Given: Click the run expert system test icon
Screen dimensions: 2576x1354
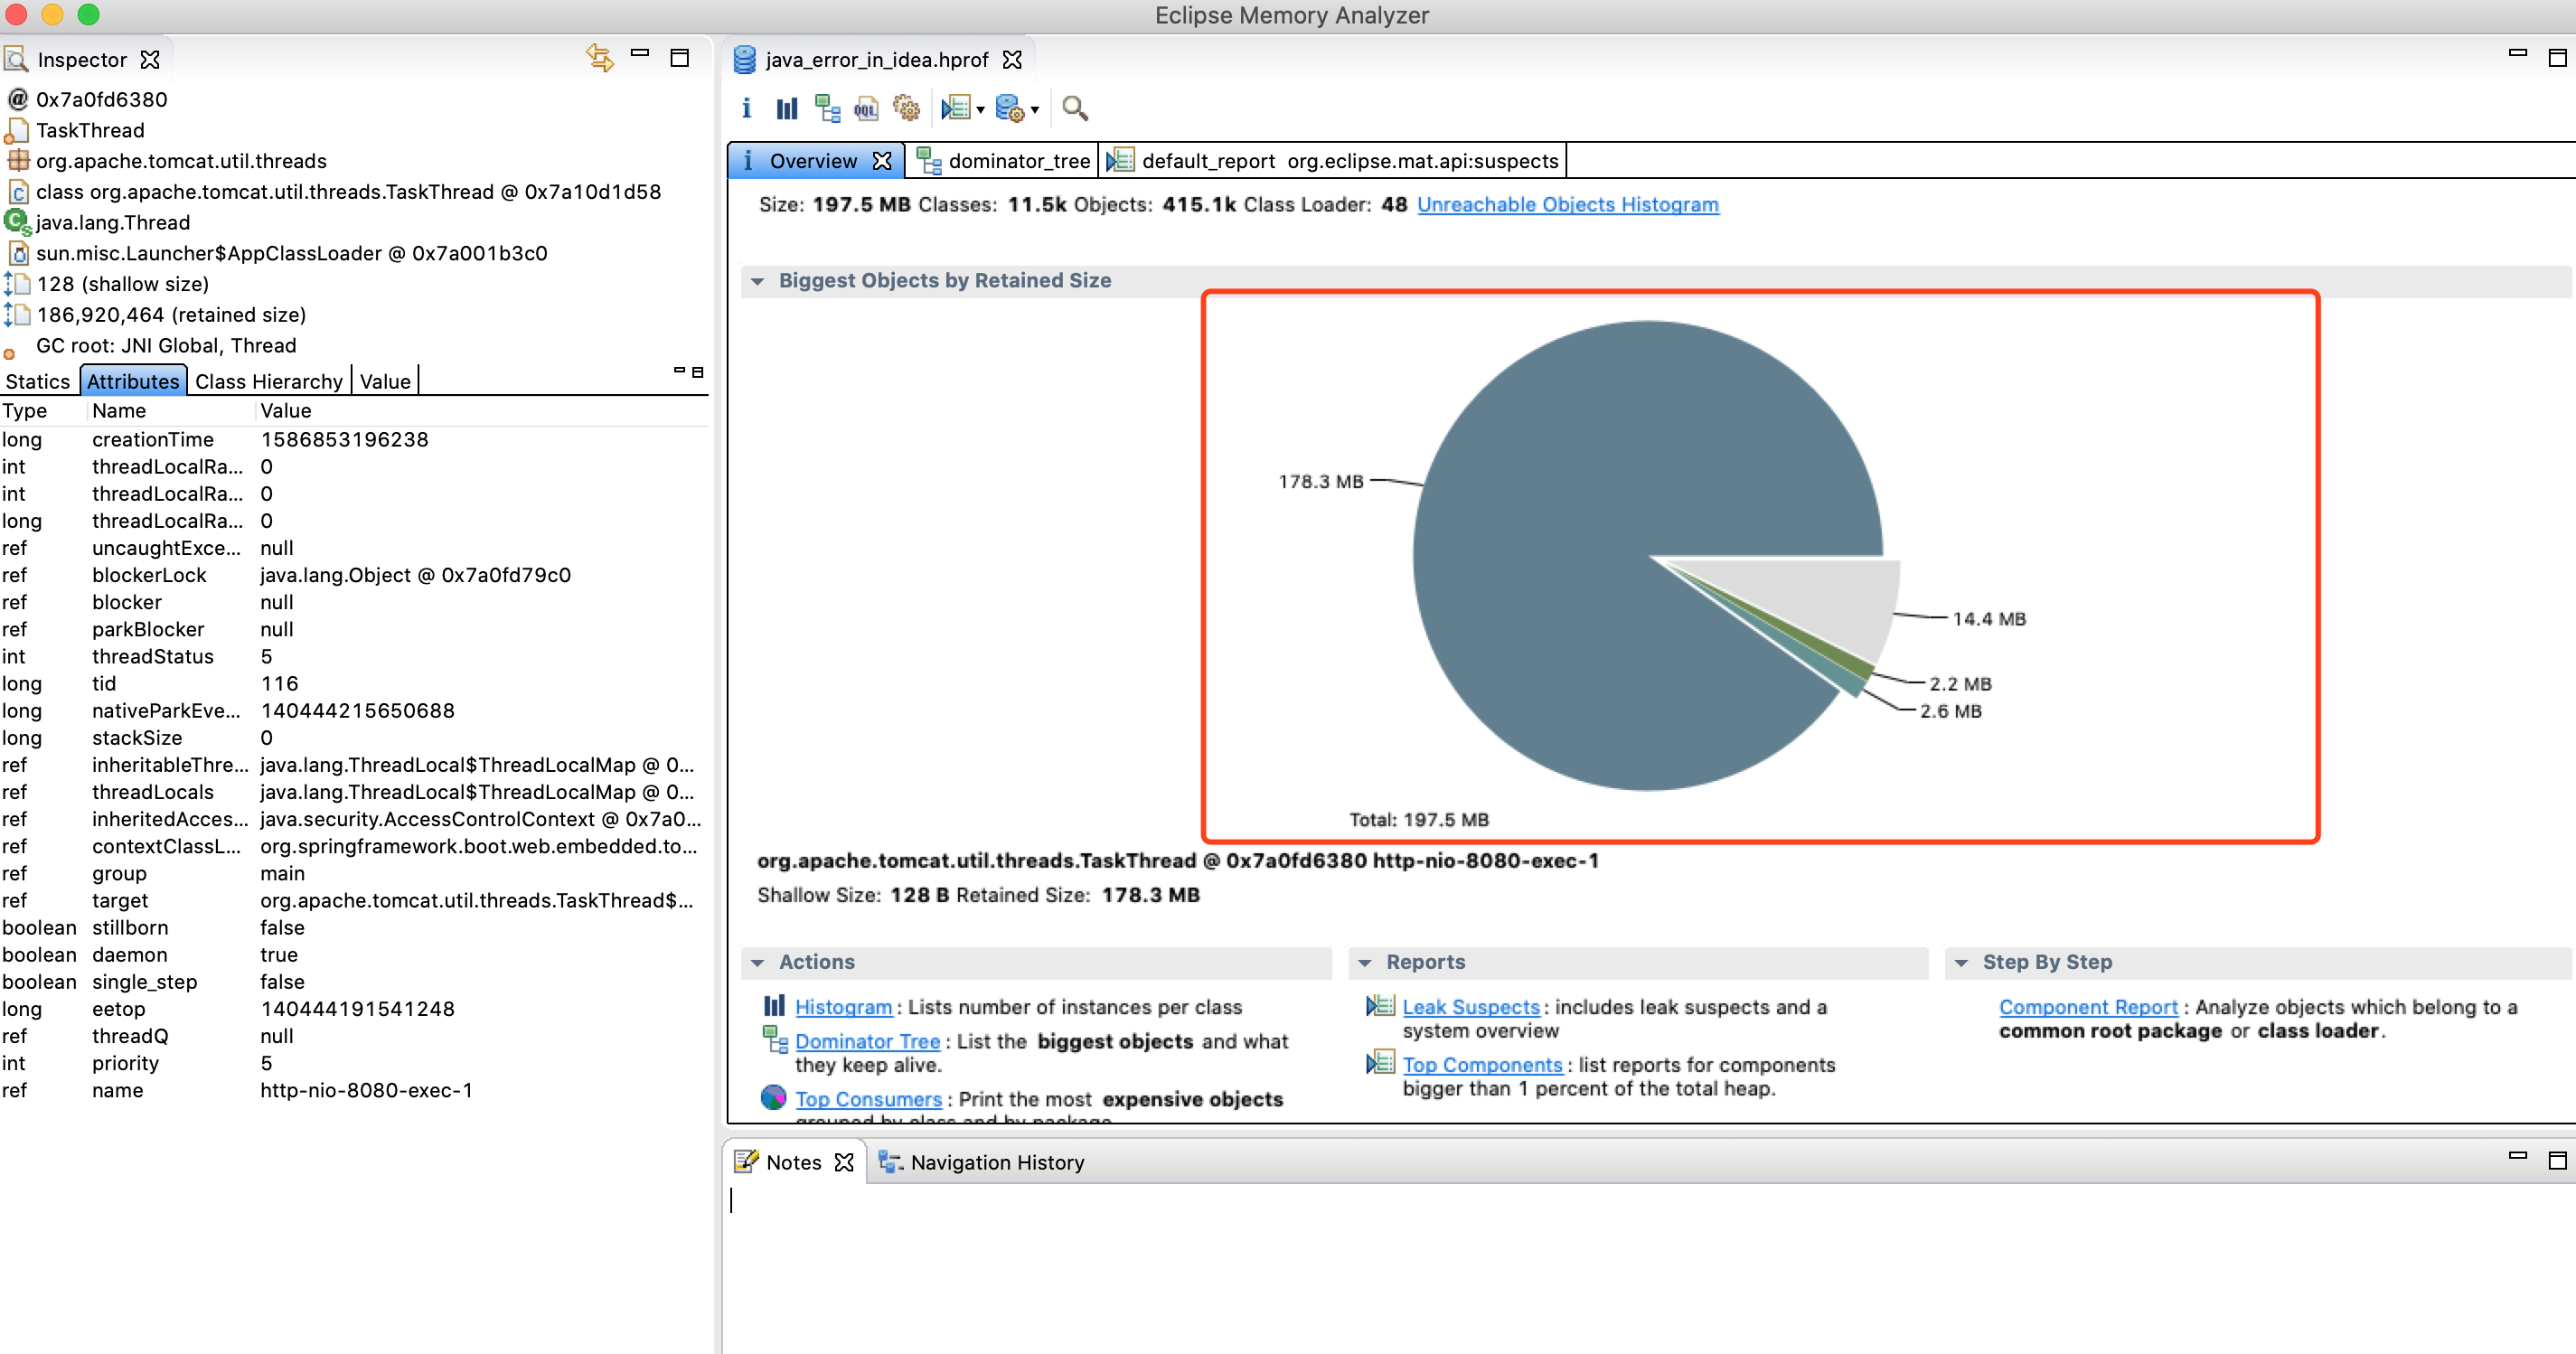Looking at the screenshot, I should pos(956,108).
